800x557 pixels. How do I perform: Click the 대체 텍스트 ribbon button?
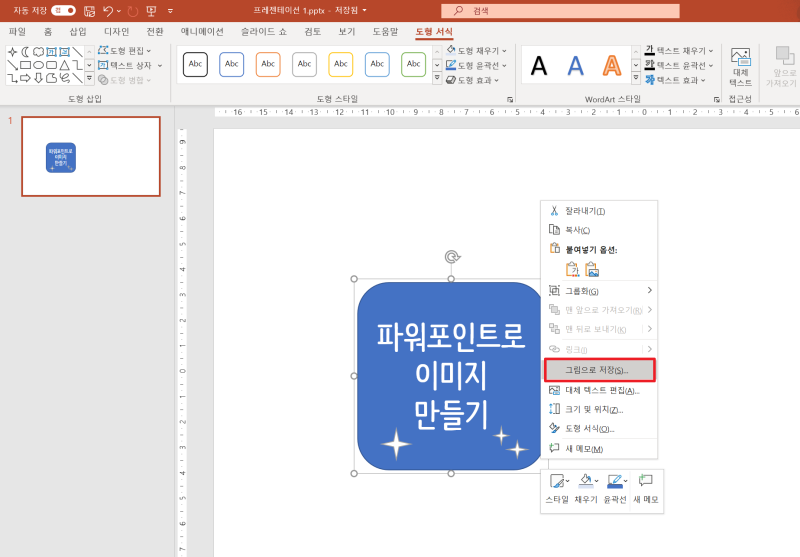pos(741,67)
